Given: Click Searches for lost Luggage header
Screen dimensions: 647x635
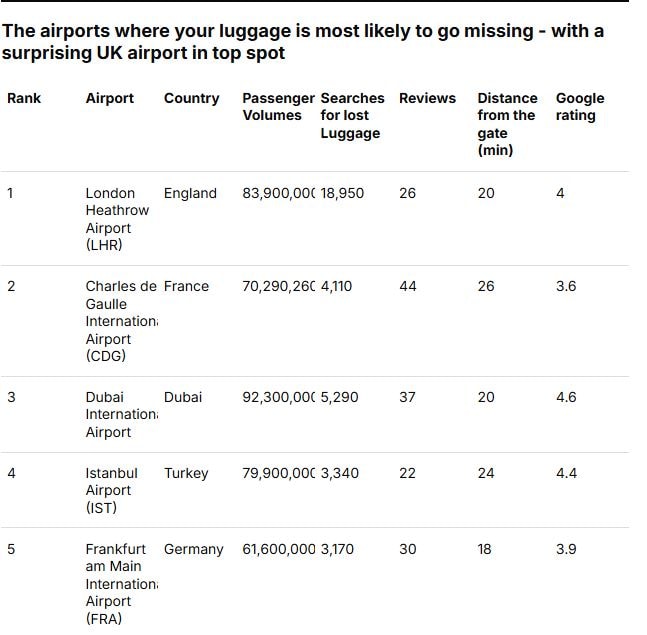Looking at the screenshot, I should (352, 115).
